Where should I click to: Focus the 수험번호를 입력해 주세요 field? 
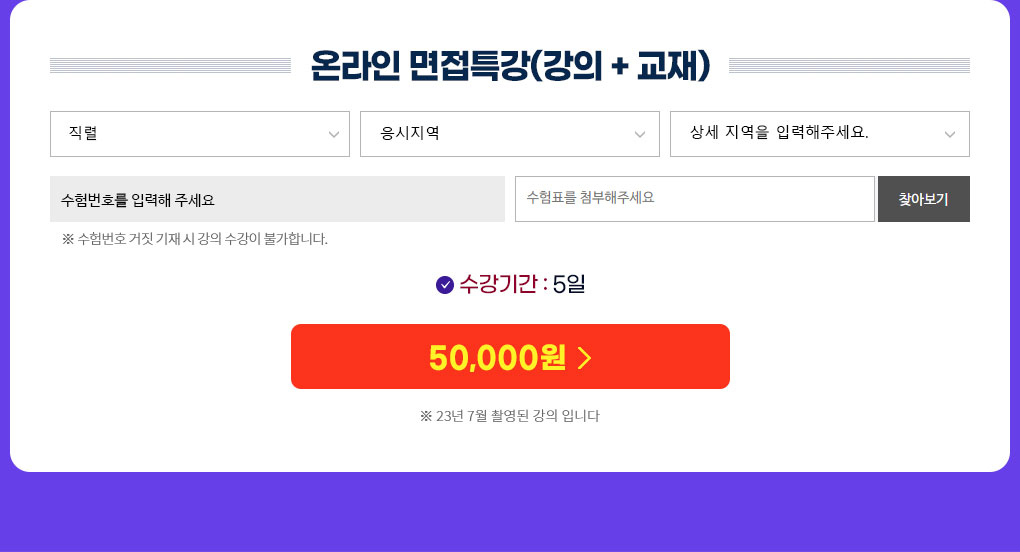[277, 199]
